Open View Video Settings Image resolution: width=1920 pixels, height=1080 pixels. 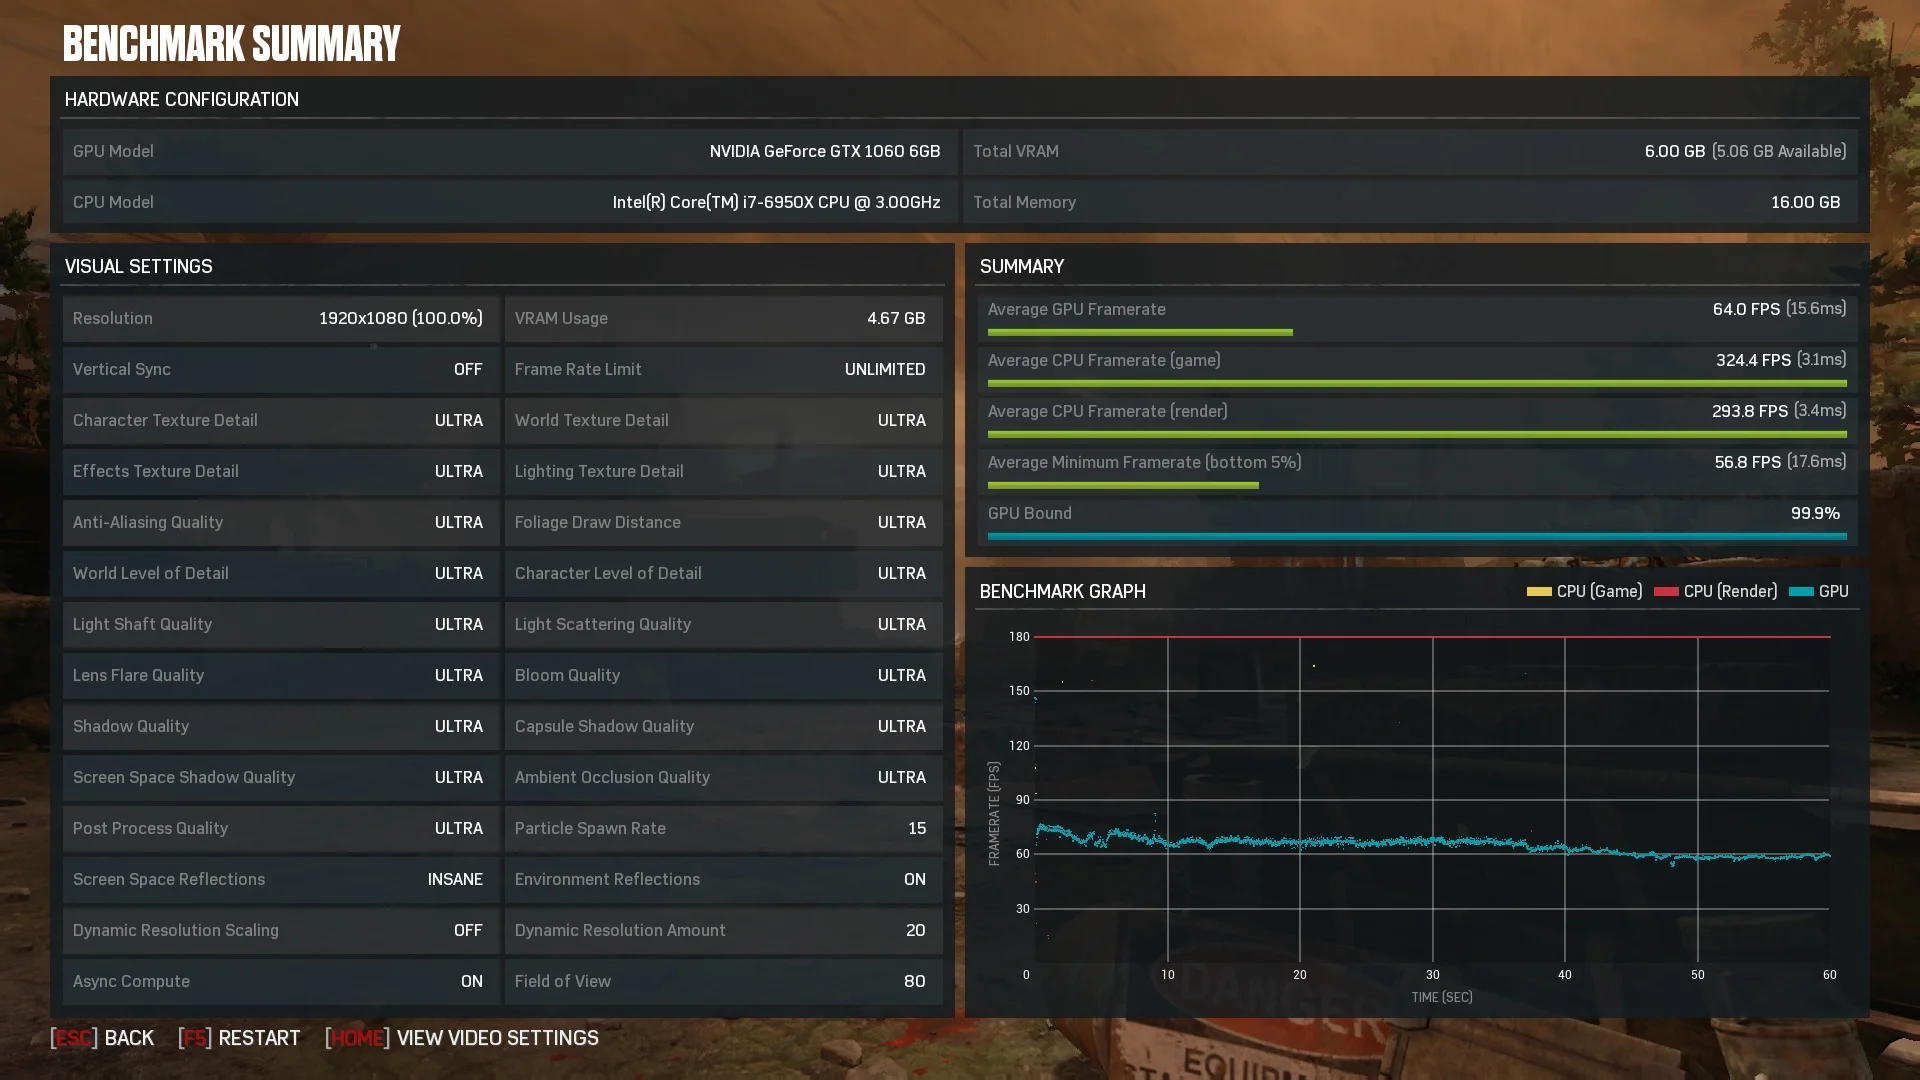tap(462, 1038)
